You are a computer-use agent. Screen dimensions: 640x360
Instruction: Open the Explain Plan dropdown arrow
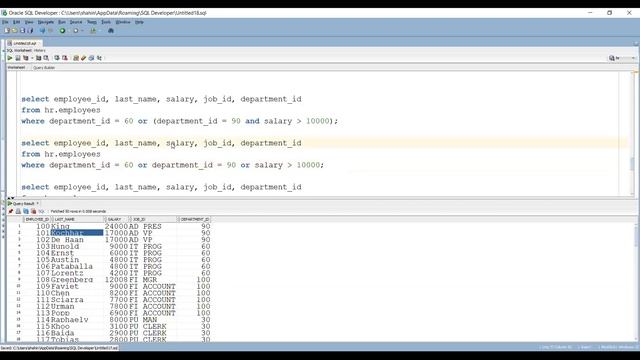[x=32, y=58]
